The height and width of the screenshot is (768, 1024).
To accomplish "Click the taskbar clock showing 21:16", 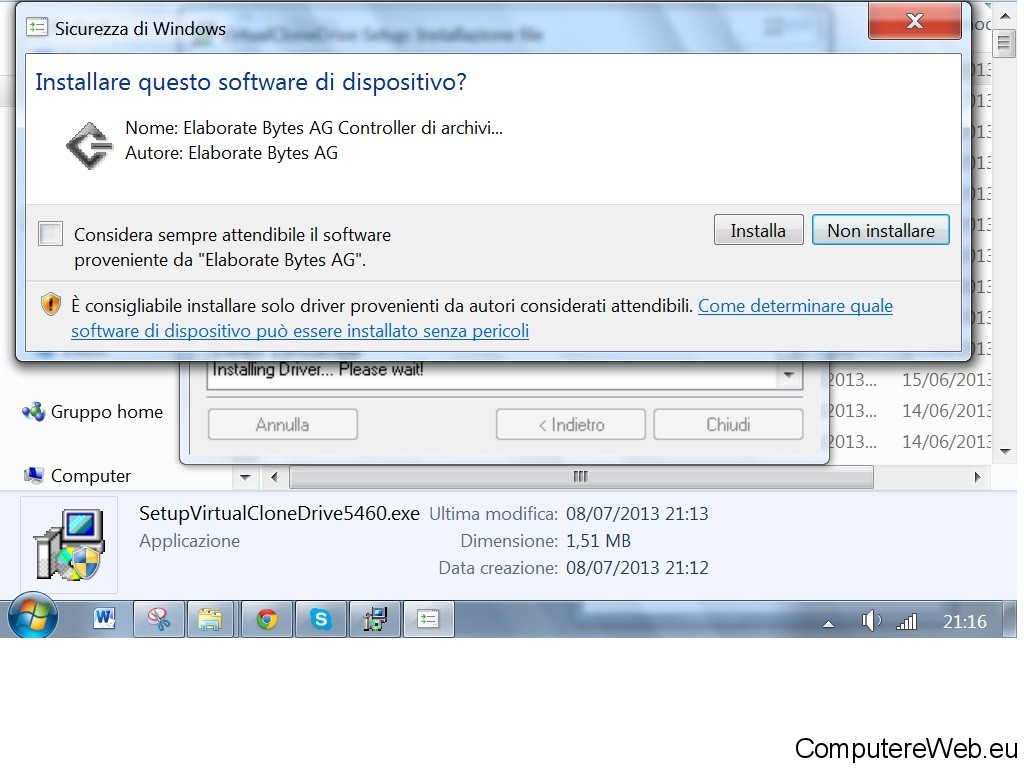I will click(x=965, y=621).
